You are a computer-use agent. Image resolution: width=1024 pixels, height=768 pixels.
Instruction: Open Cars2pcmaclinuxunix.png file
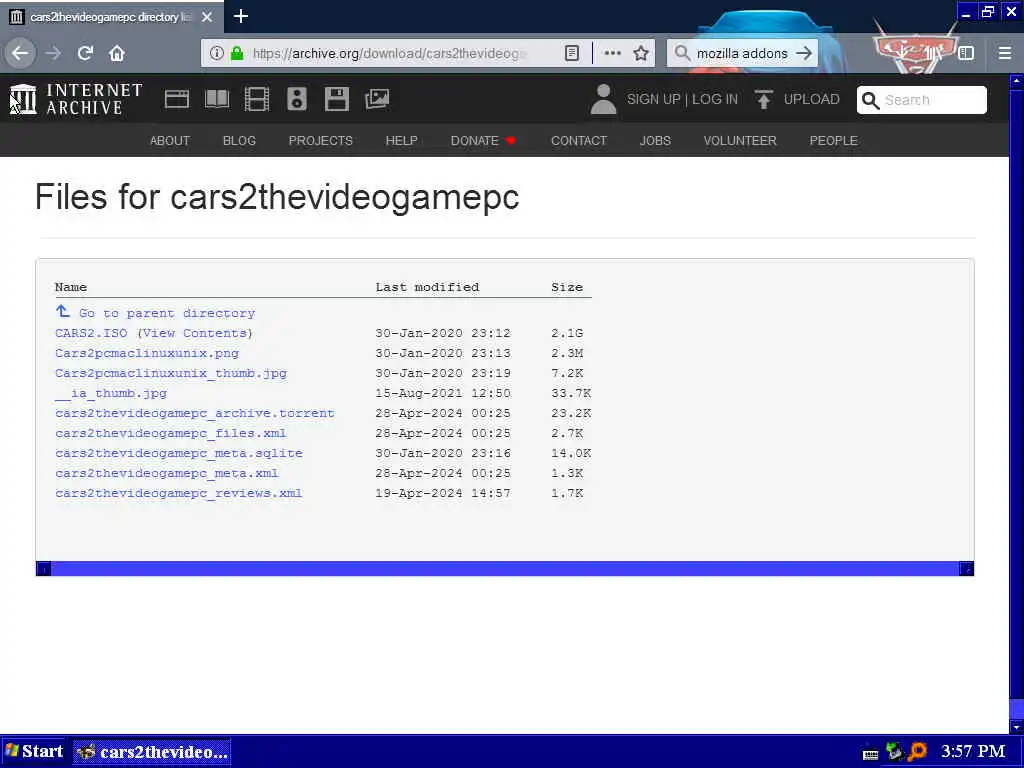pyautogui.click(x=147, y=353)
